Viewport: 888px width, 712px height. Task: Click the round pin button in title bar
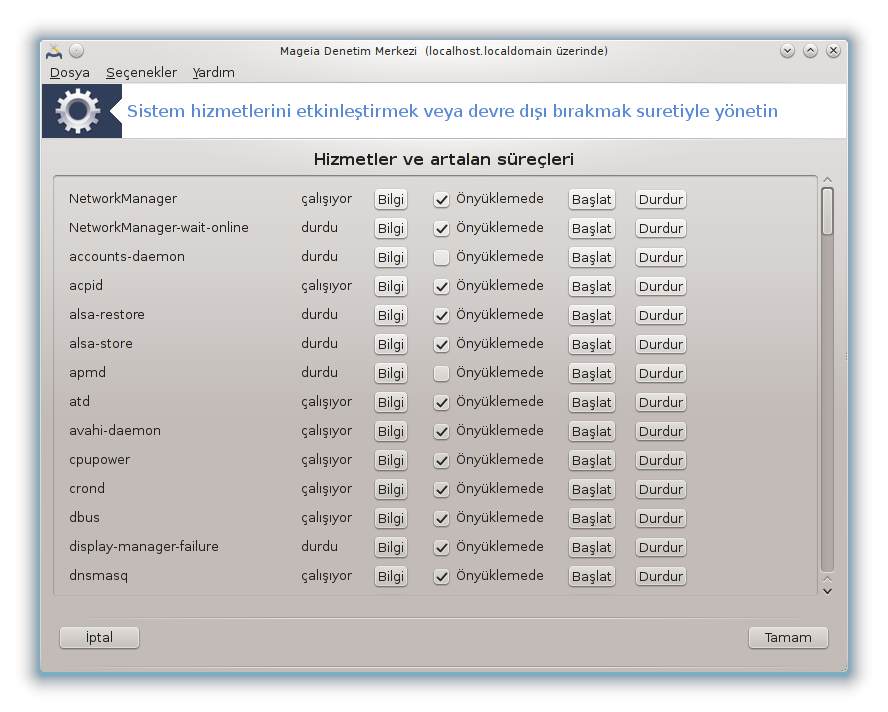click(76, 51)
